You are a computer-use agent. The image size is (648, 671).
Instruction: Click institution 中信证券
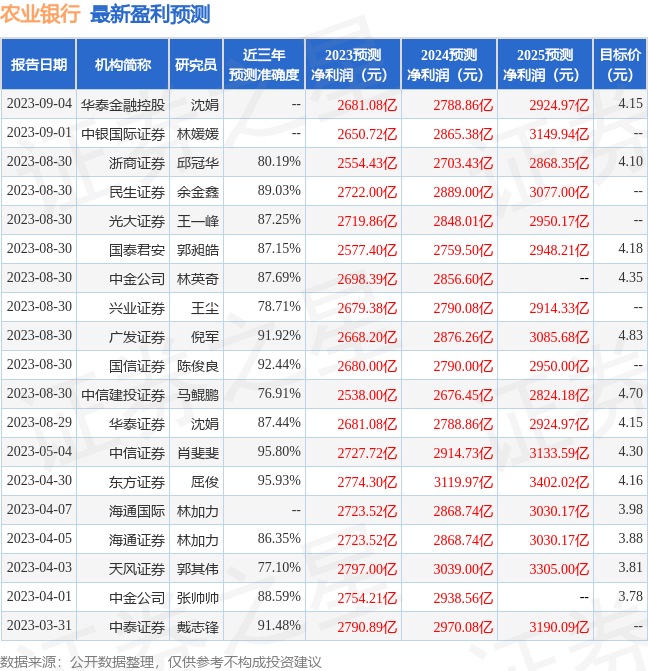[137, 453]
